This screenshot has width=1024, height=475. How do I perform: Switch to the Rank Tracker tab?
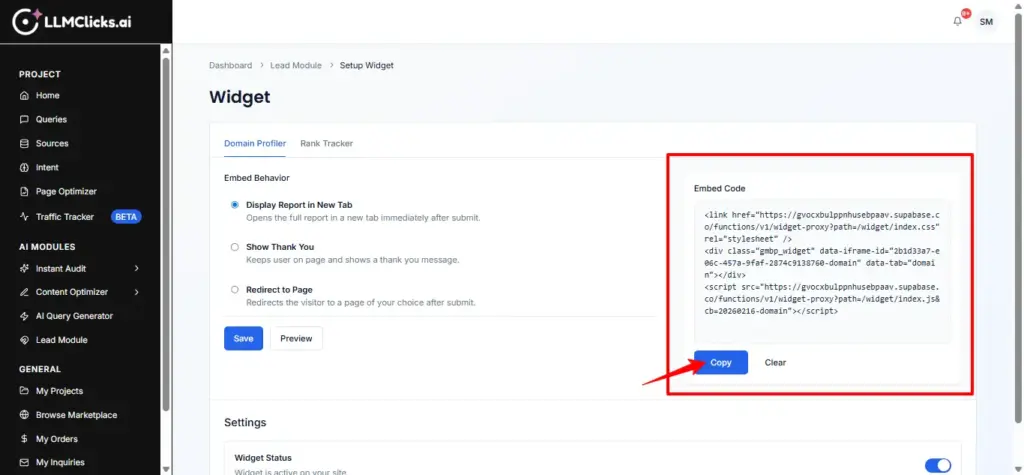326,144
